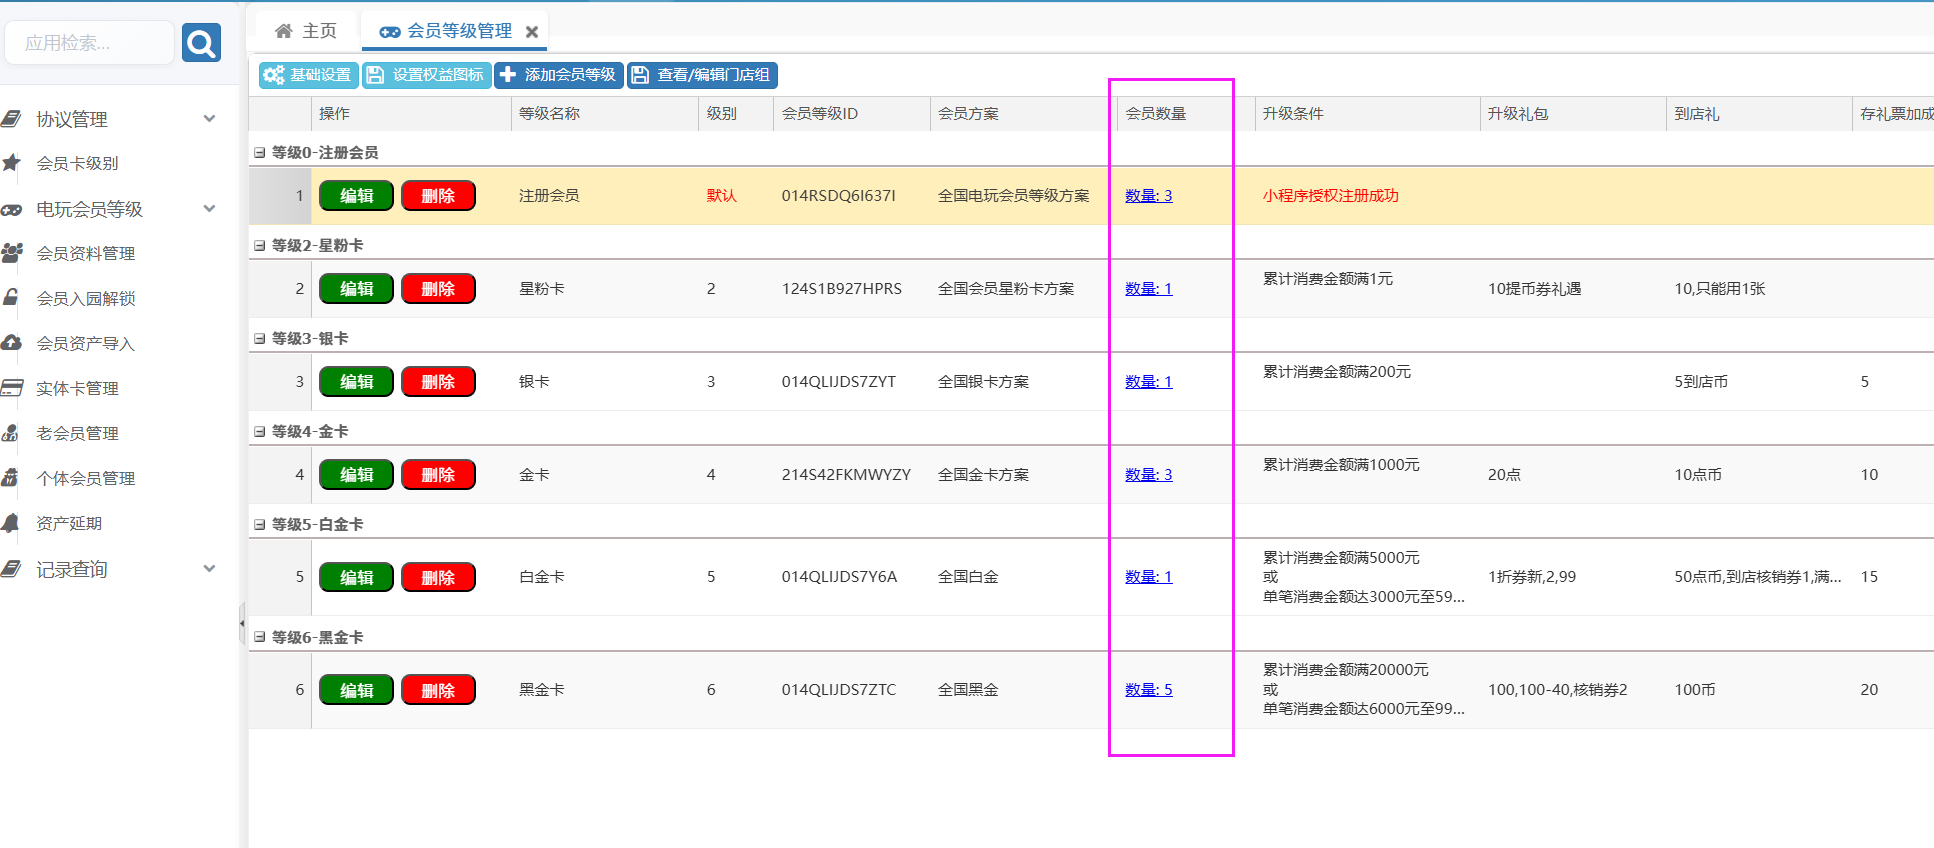This screenshot has height=848, width=1934.
Task: Collapse the 等级0-注册会员 group
Action: pos(260,153)
